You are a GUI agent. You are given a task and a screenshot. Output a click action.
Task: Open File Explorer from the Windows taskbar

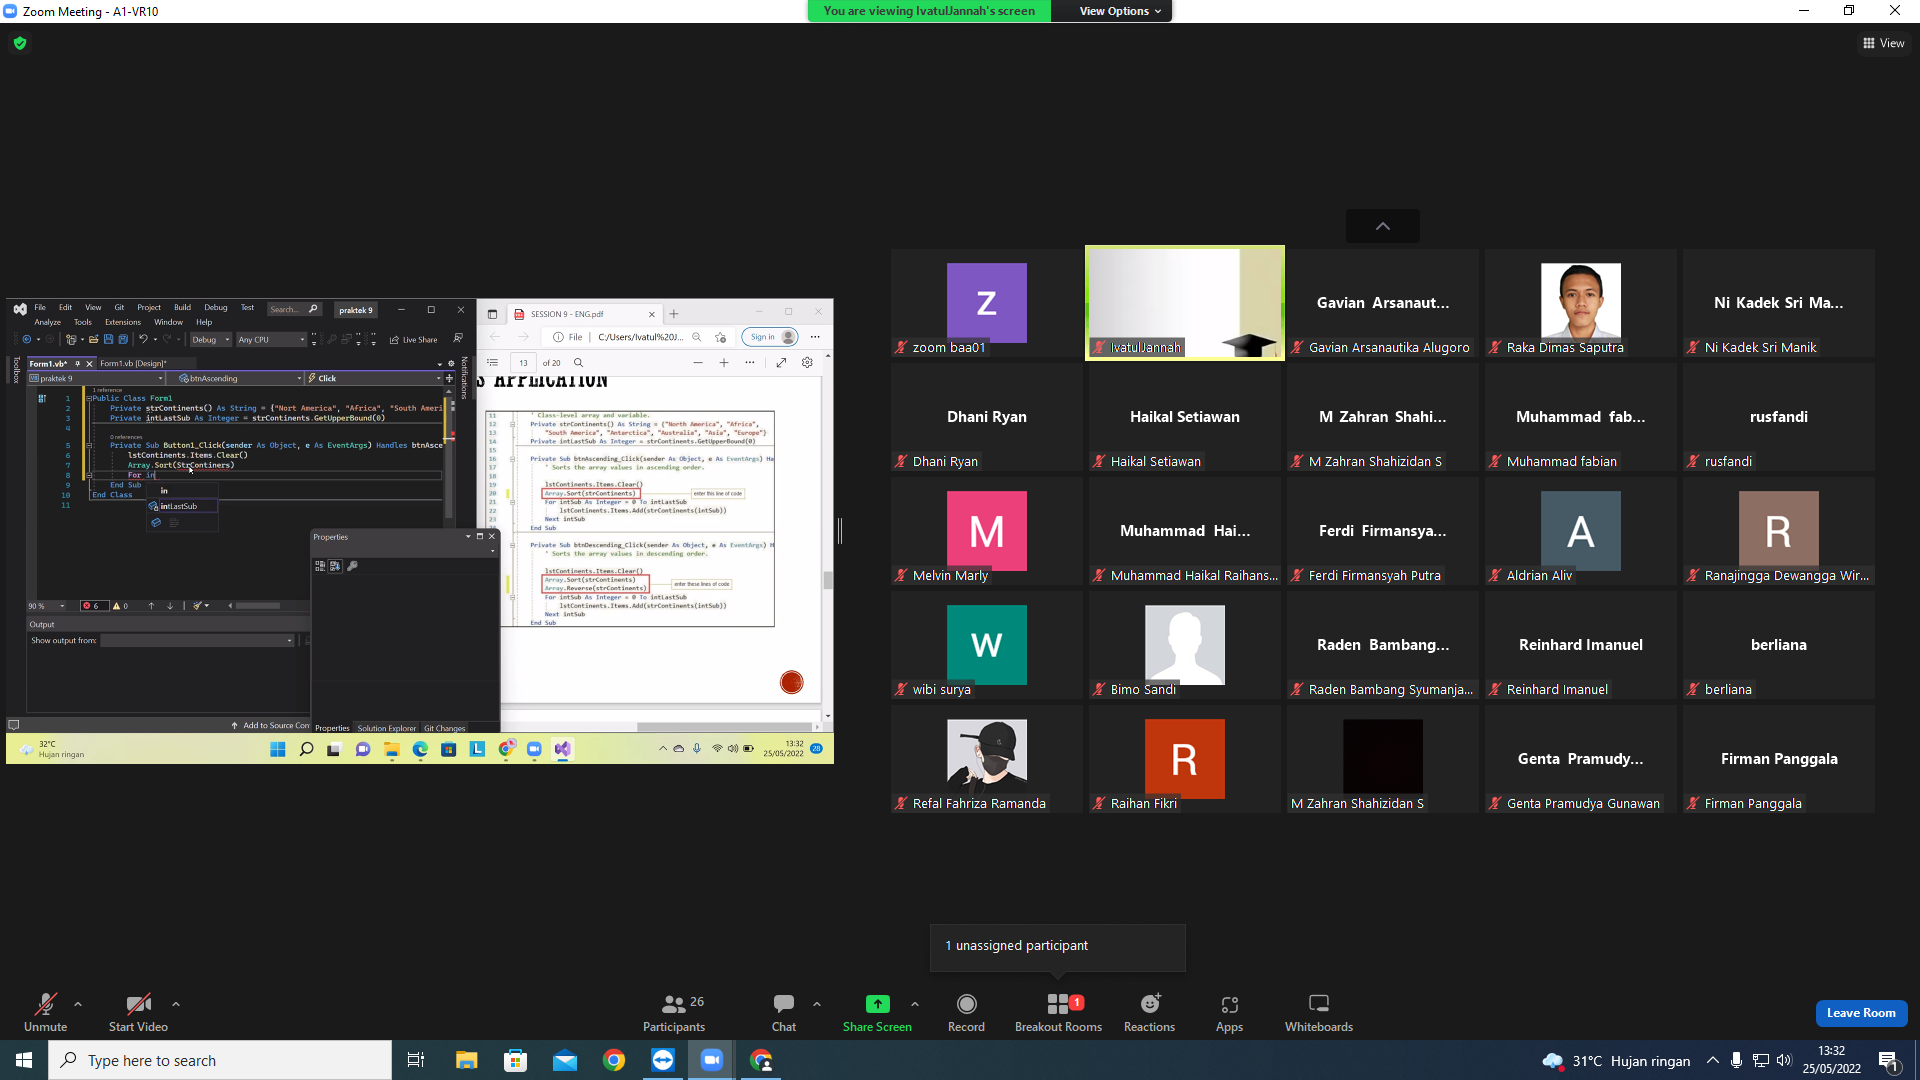point(466,1060)
